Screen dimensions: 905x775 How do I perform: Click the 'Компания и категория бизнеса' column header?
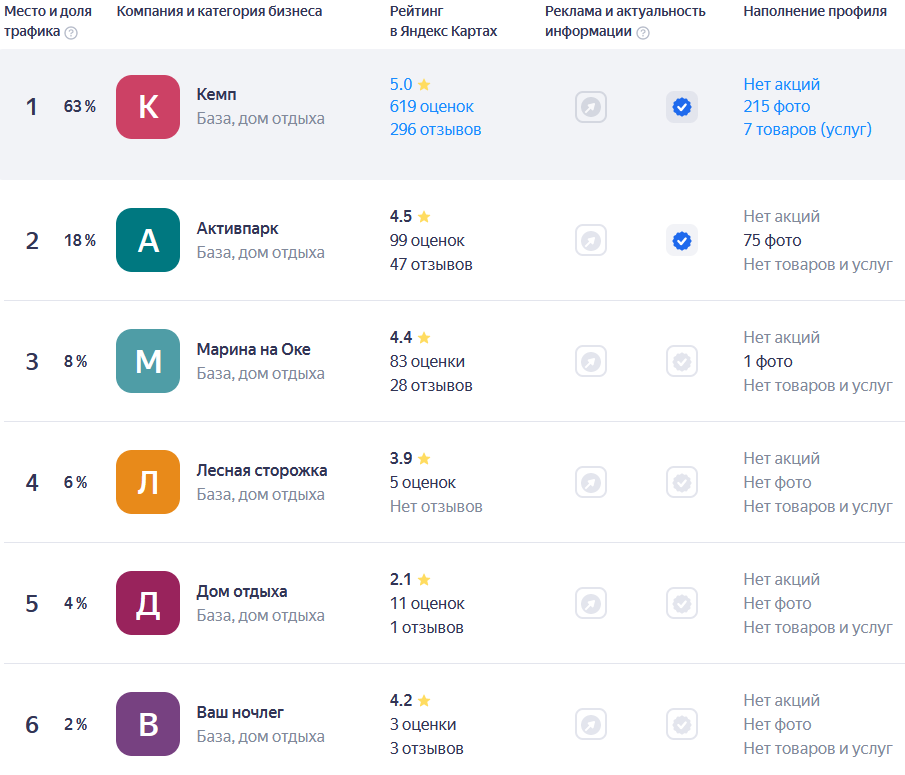pyautogui.click(x=219, y=12)
